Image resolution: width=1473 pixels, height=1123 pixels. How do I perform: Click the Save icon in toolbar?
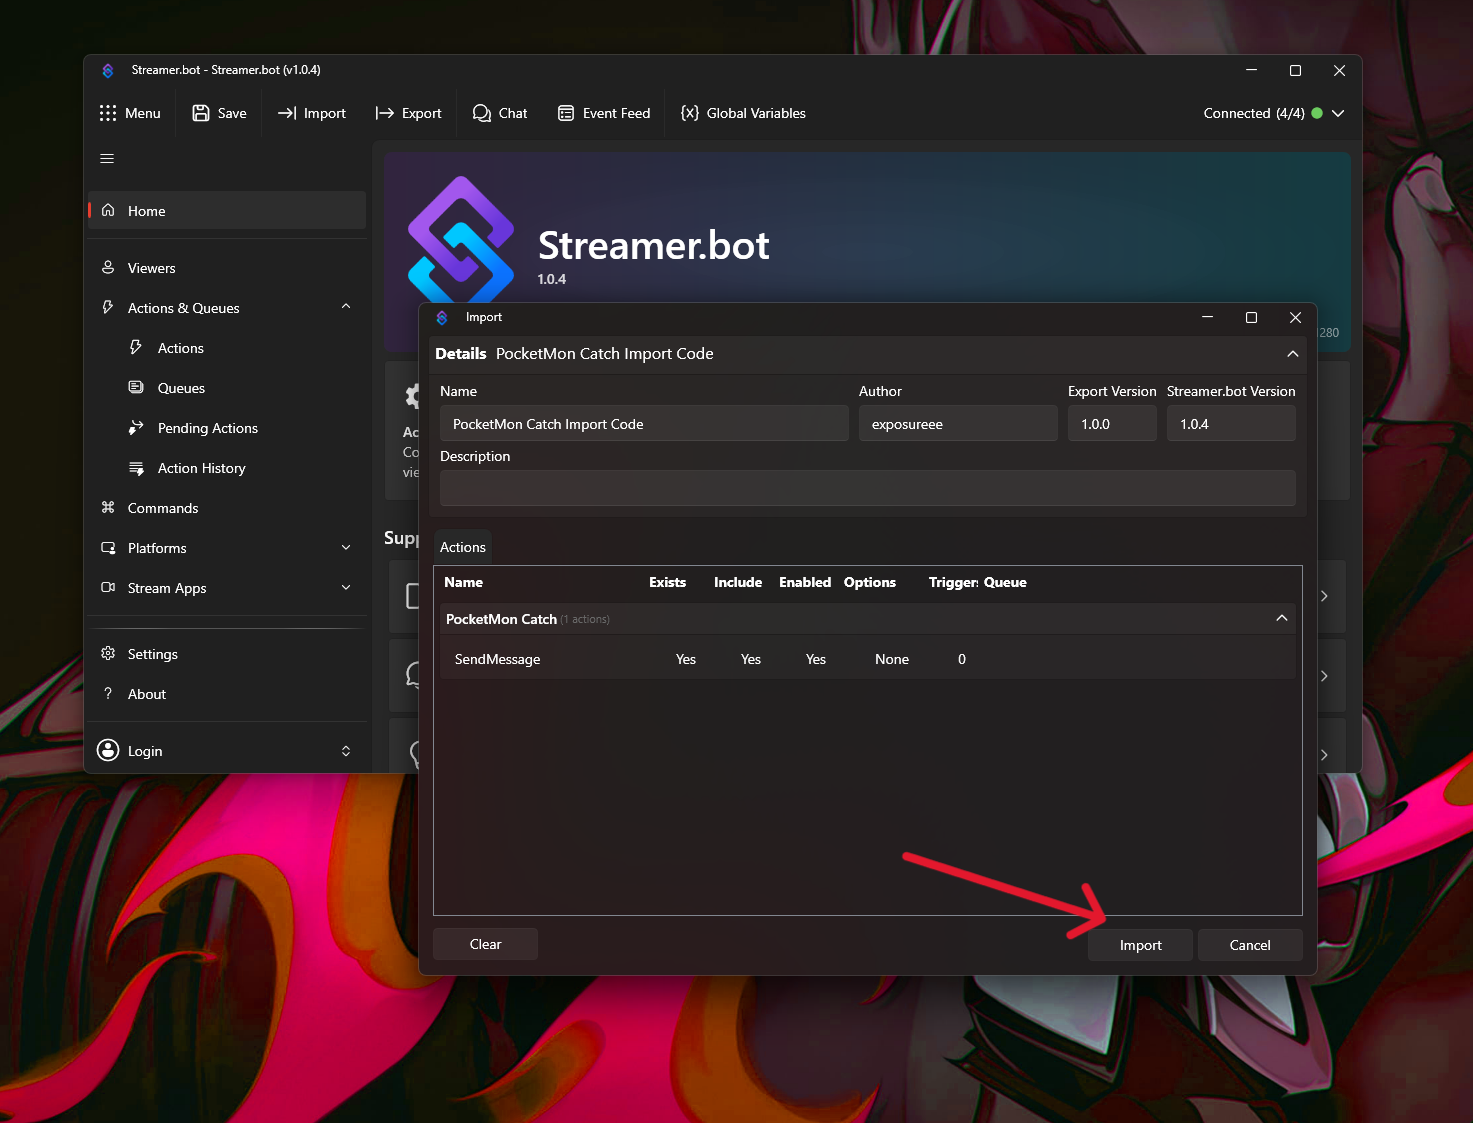point(201,113)
